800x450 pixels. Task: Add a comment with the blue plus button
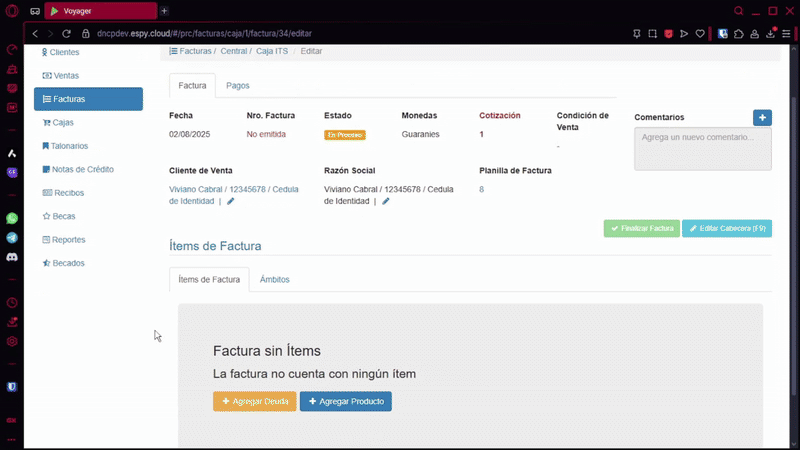tap(762, 118)
